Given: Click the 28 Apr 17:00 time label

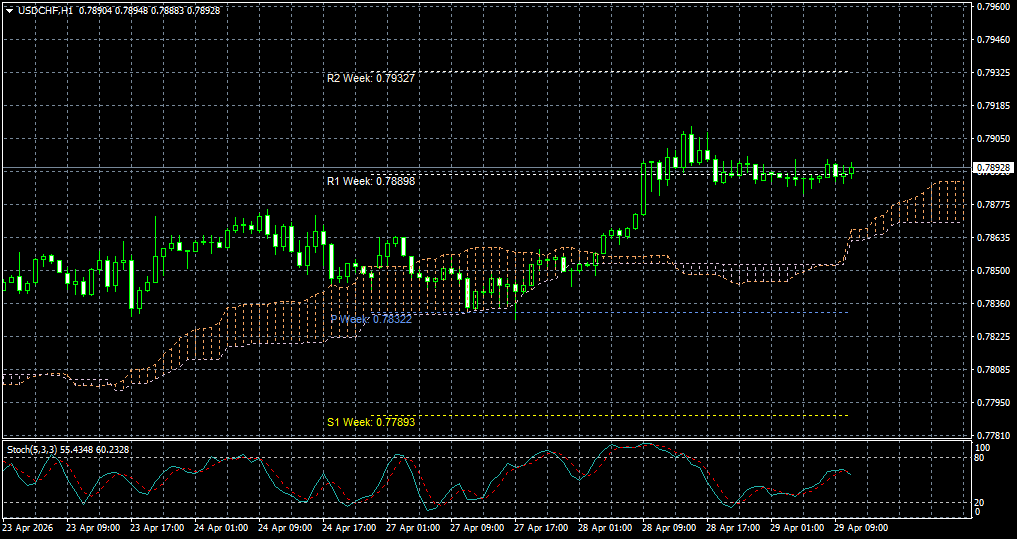Looking at the screenshot, I should point(734,528).
